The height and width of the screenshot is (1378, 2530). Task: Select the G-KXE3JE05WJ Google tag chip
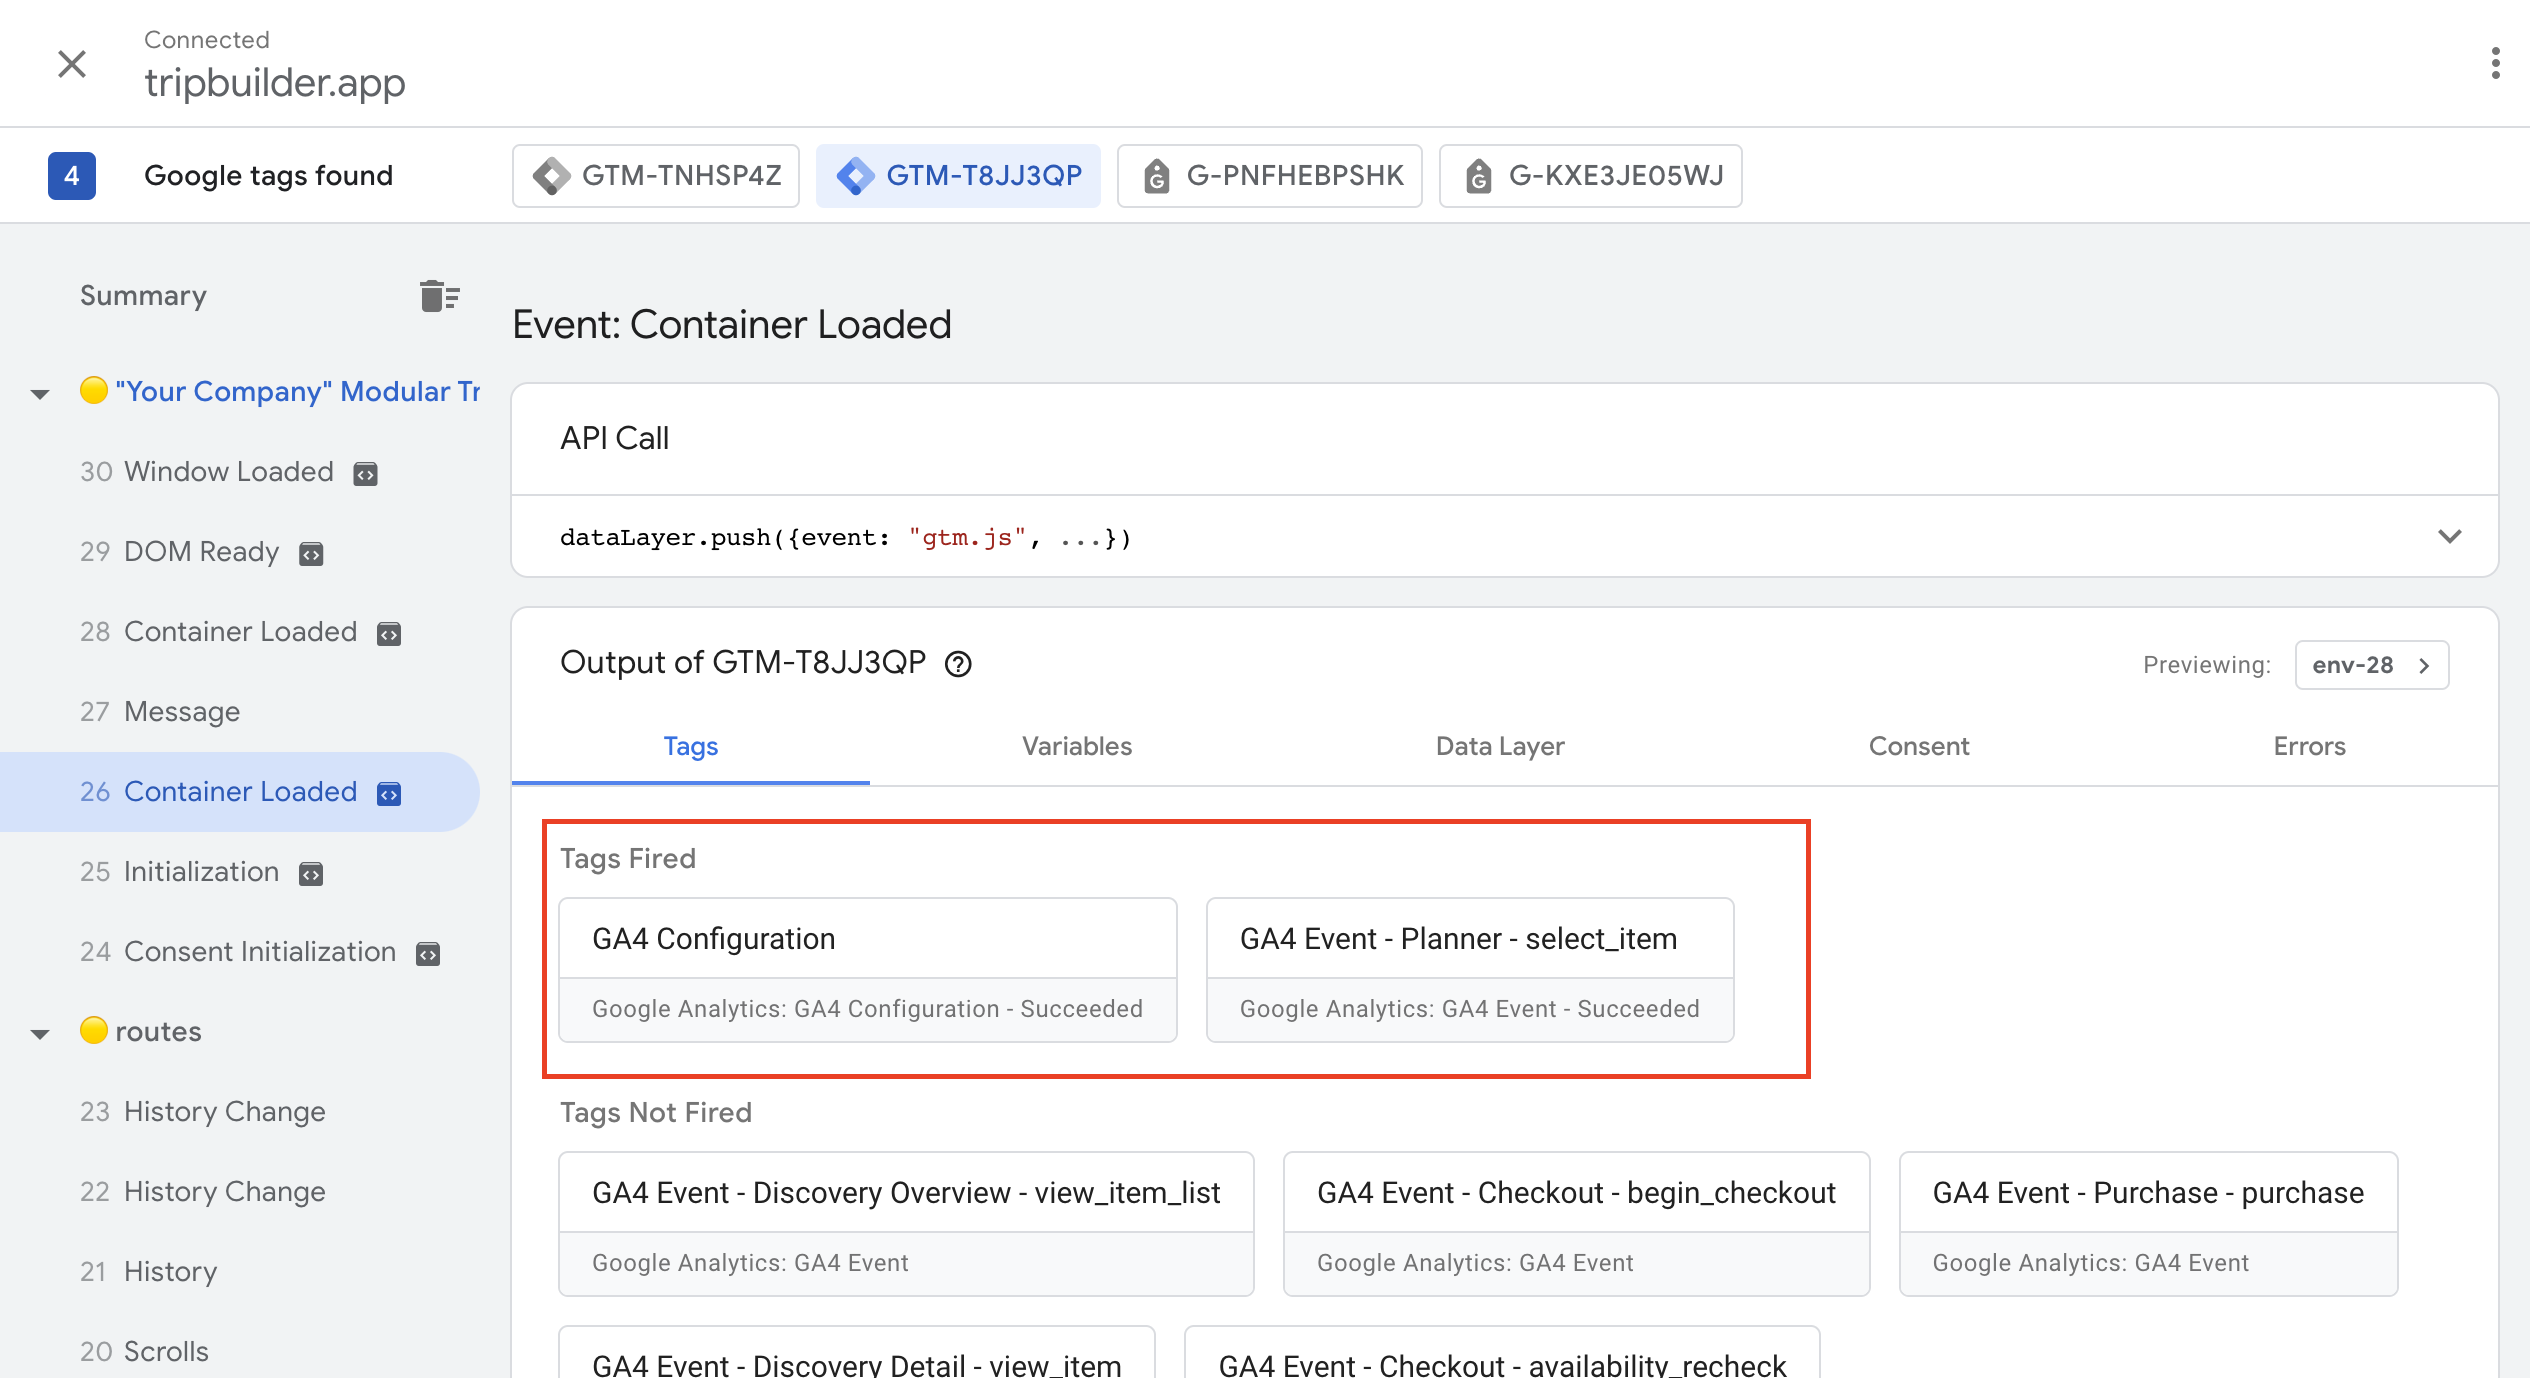[x=1590, y=176]
